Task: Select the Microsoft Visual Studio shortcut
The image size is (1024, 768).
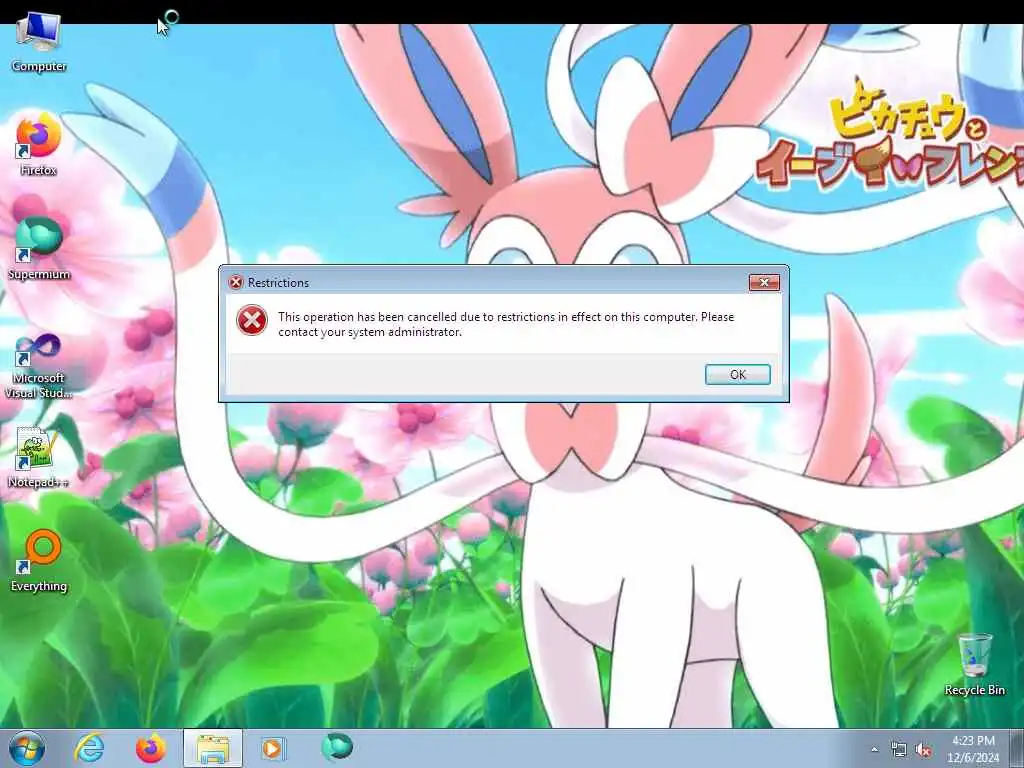Action: [39, 366]
